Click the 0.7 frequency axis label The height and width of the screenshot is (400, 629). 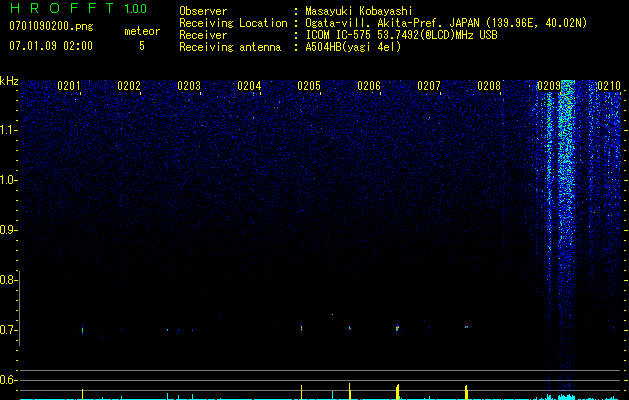tap(7, 330)
